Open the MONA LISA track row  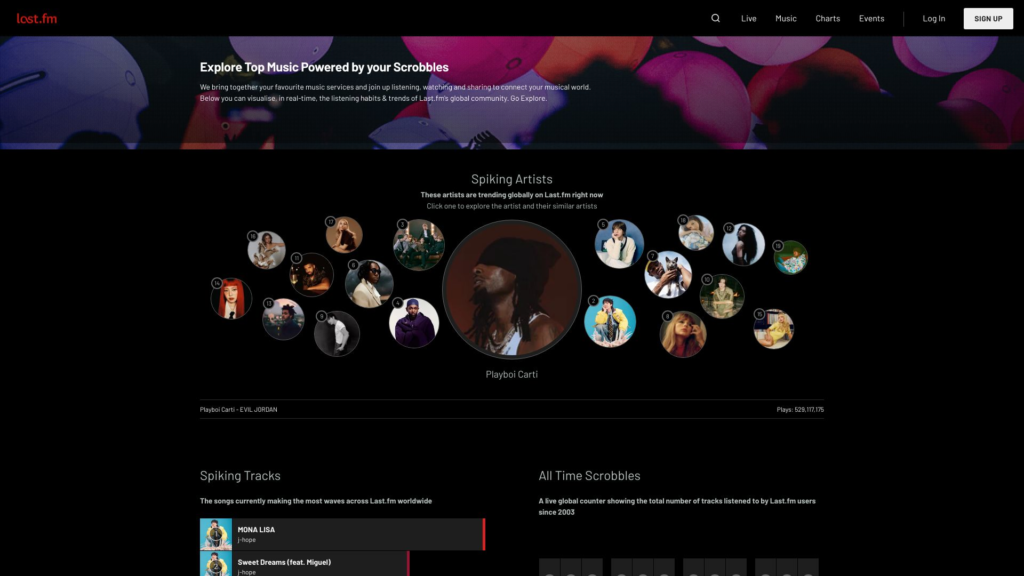[x=342, y=534]
